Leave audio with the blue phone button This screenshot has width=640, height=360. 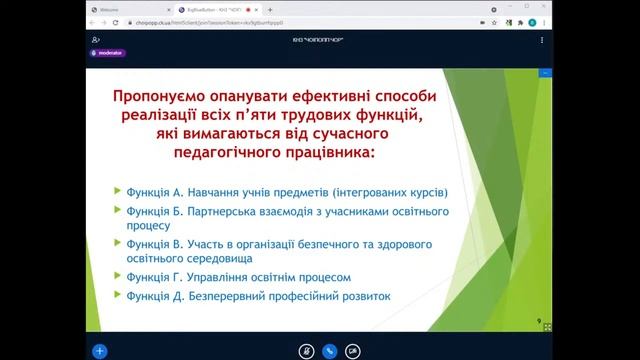tap(329, 351)
